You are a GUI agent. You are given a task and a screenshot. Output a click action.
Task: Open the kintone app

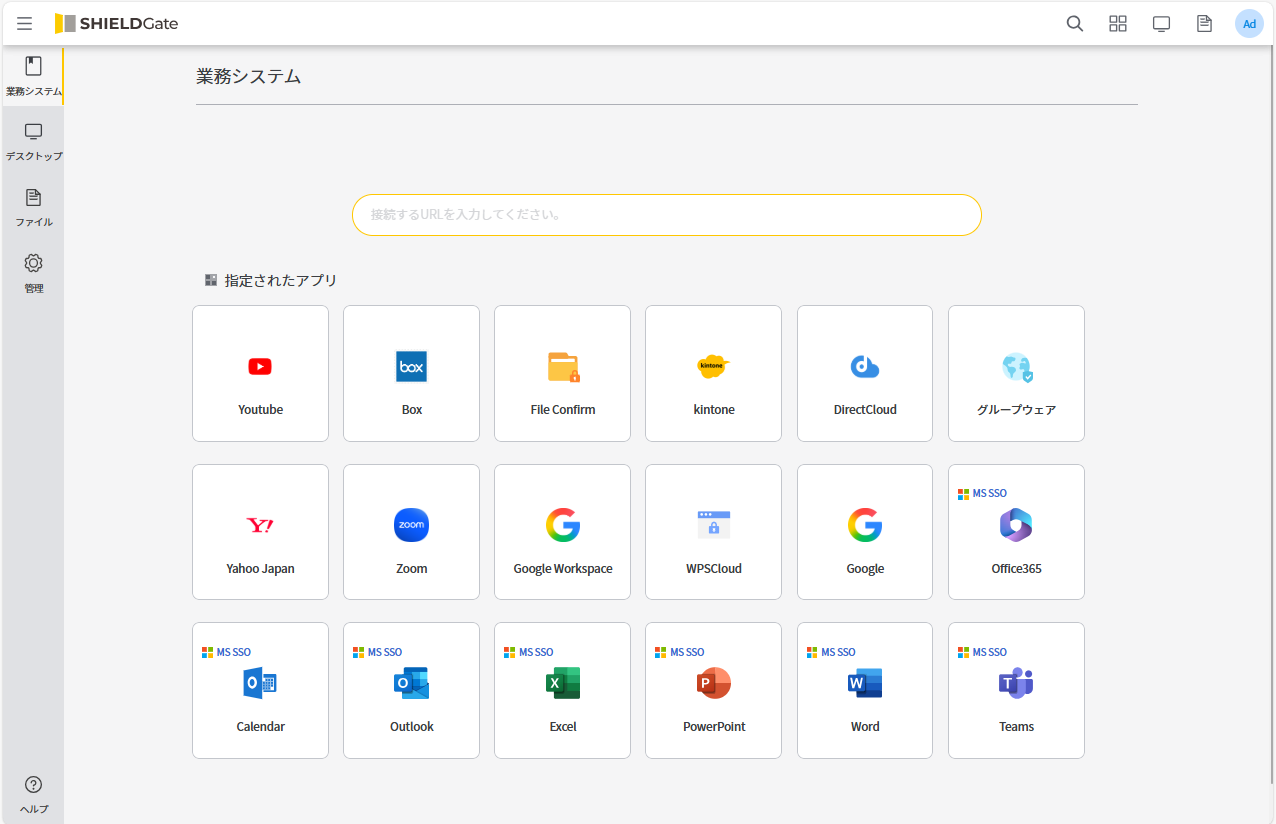(x=713, y=373)
